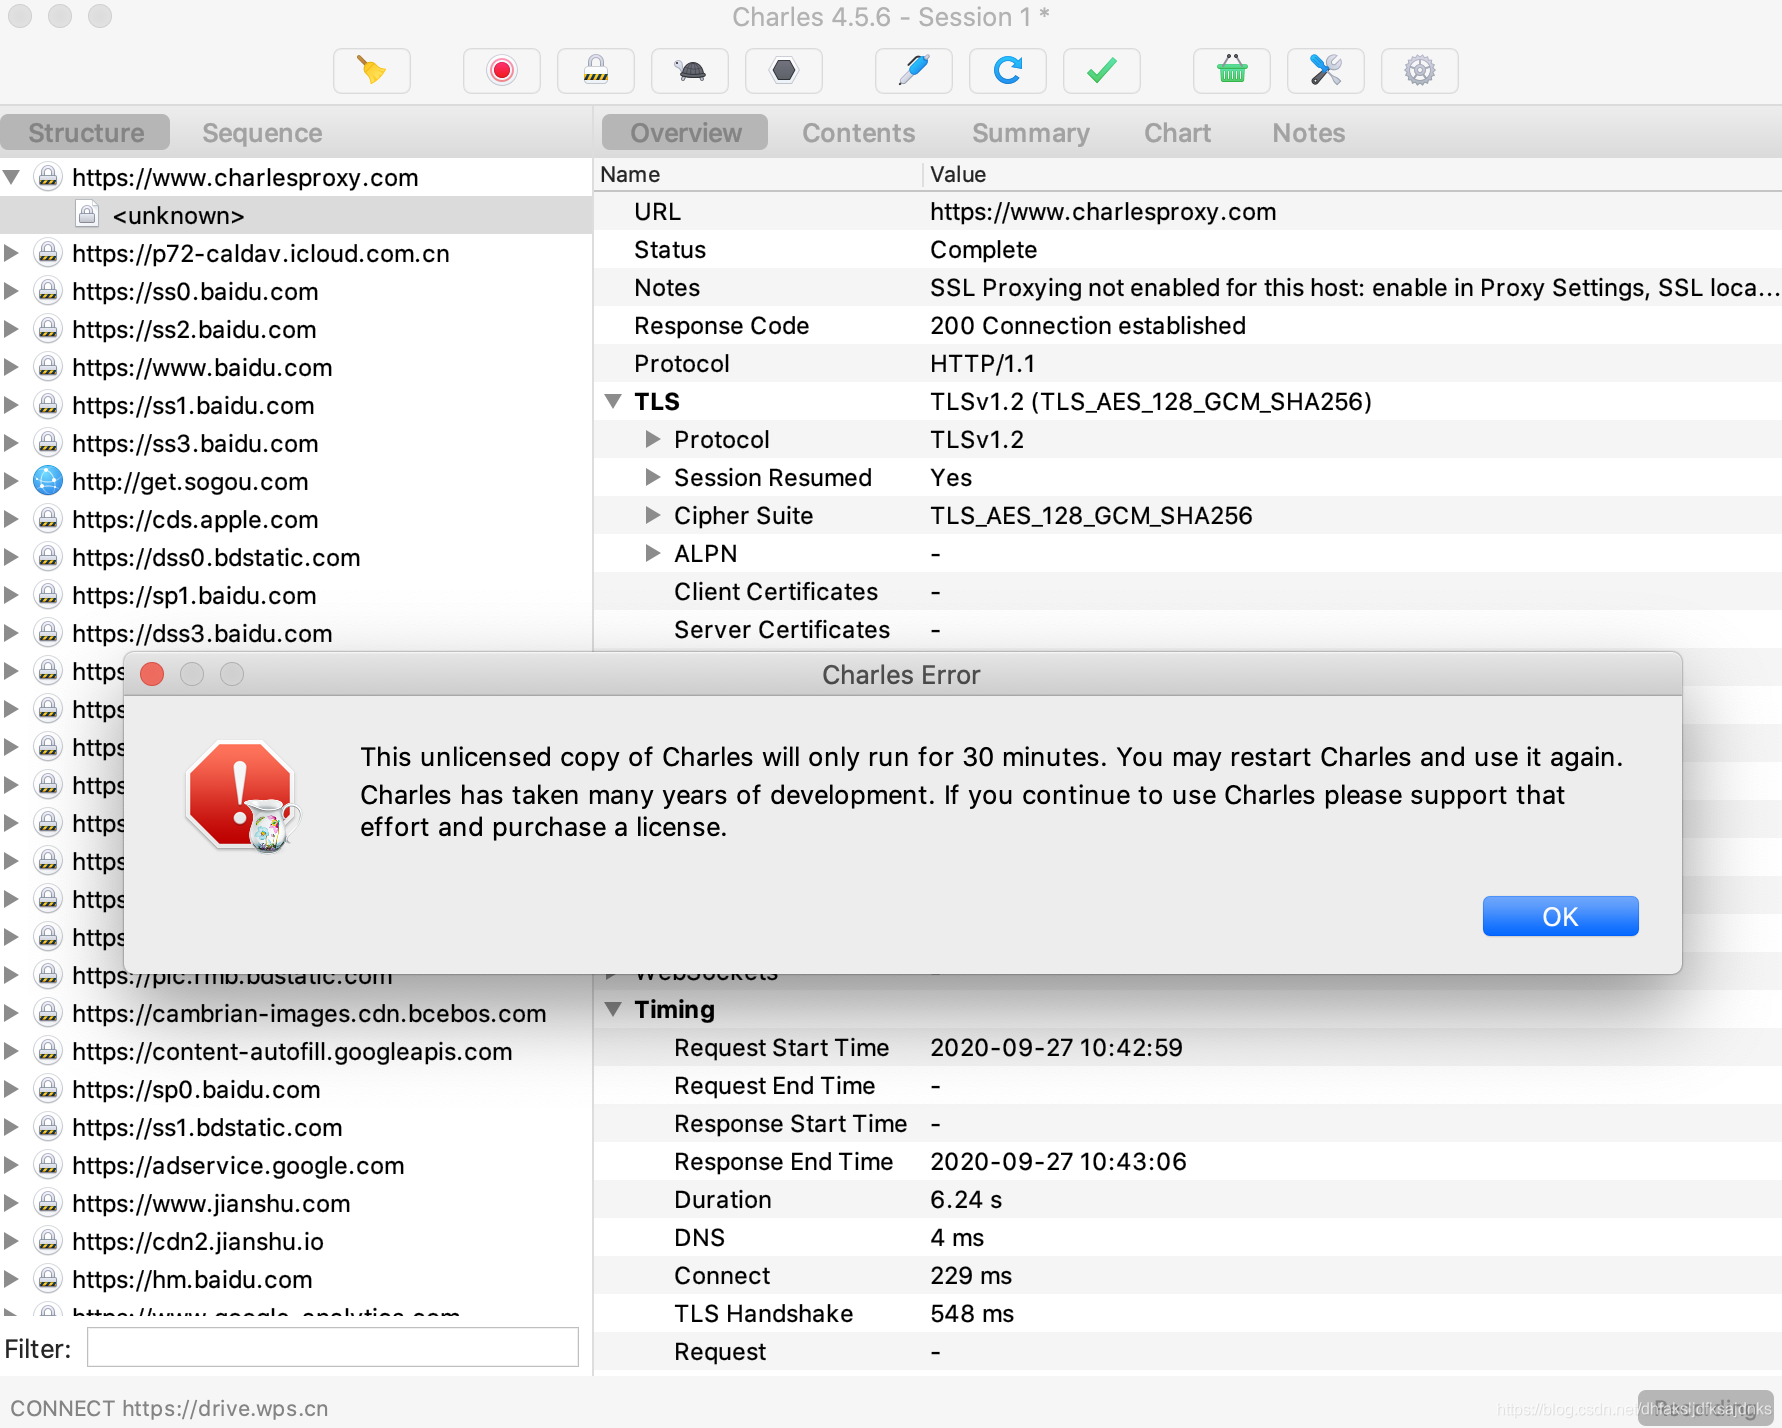Click the status bar CONNECT drive.wps.cn text
The height and width of the screenshot is (1428, 1782).
coord(169,1408)
